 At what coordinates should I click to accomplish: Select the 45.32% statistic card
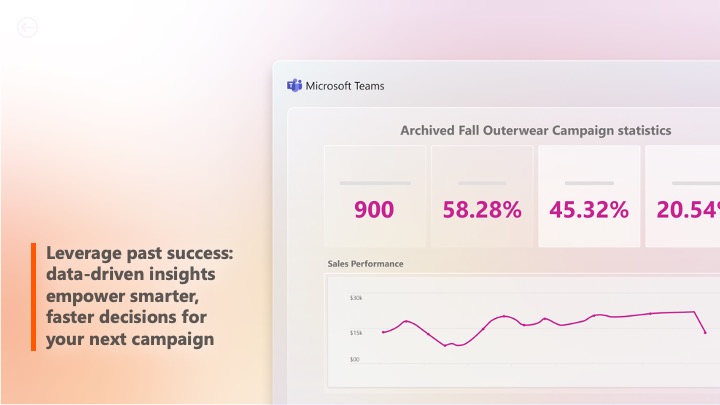pos(589,197)
